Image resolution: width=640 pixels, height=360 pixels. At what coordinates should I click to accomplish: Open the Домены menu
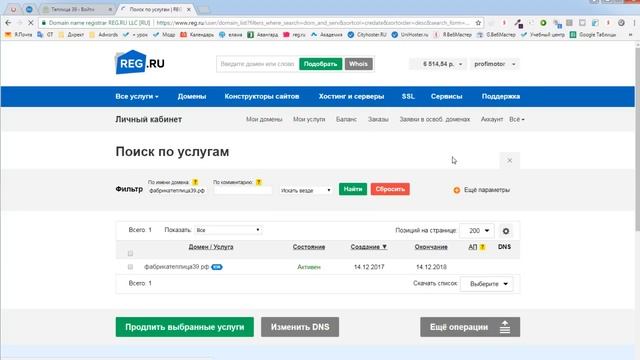(191, 97)
